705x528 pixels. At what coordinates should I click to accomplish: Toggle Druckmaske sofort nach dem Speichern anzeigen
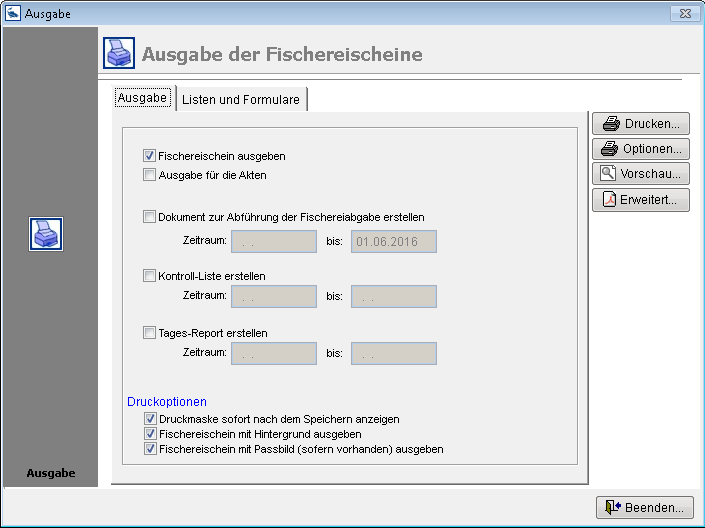coord(150,419)
